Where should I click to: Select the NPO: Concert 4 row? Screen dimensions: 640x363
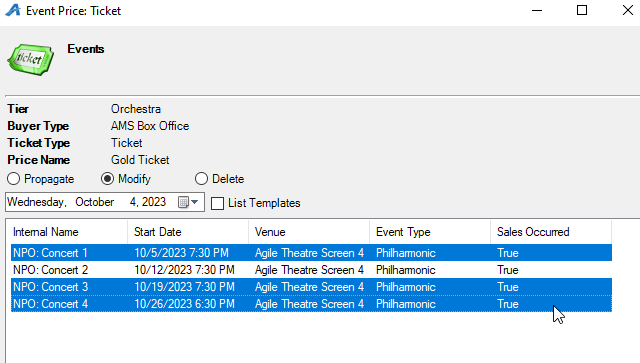pyautogui.click(x=311, y=304)
